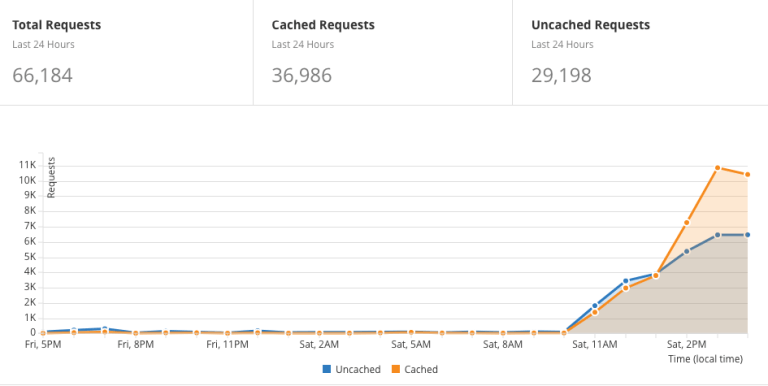The width and height of the screenshot is (768, 386).
Task: Click the last cached data point on chart
Action: coord(747,174)
